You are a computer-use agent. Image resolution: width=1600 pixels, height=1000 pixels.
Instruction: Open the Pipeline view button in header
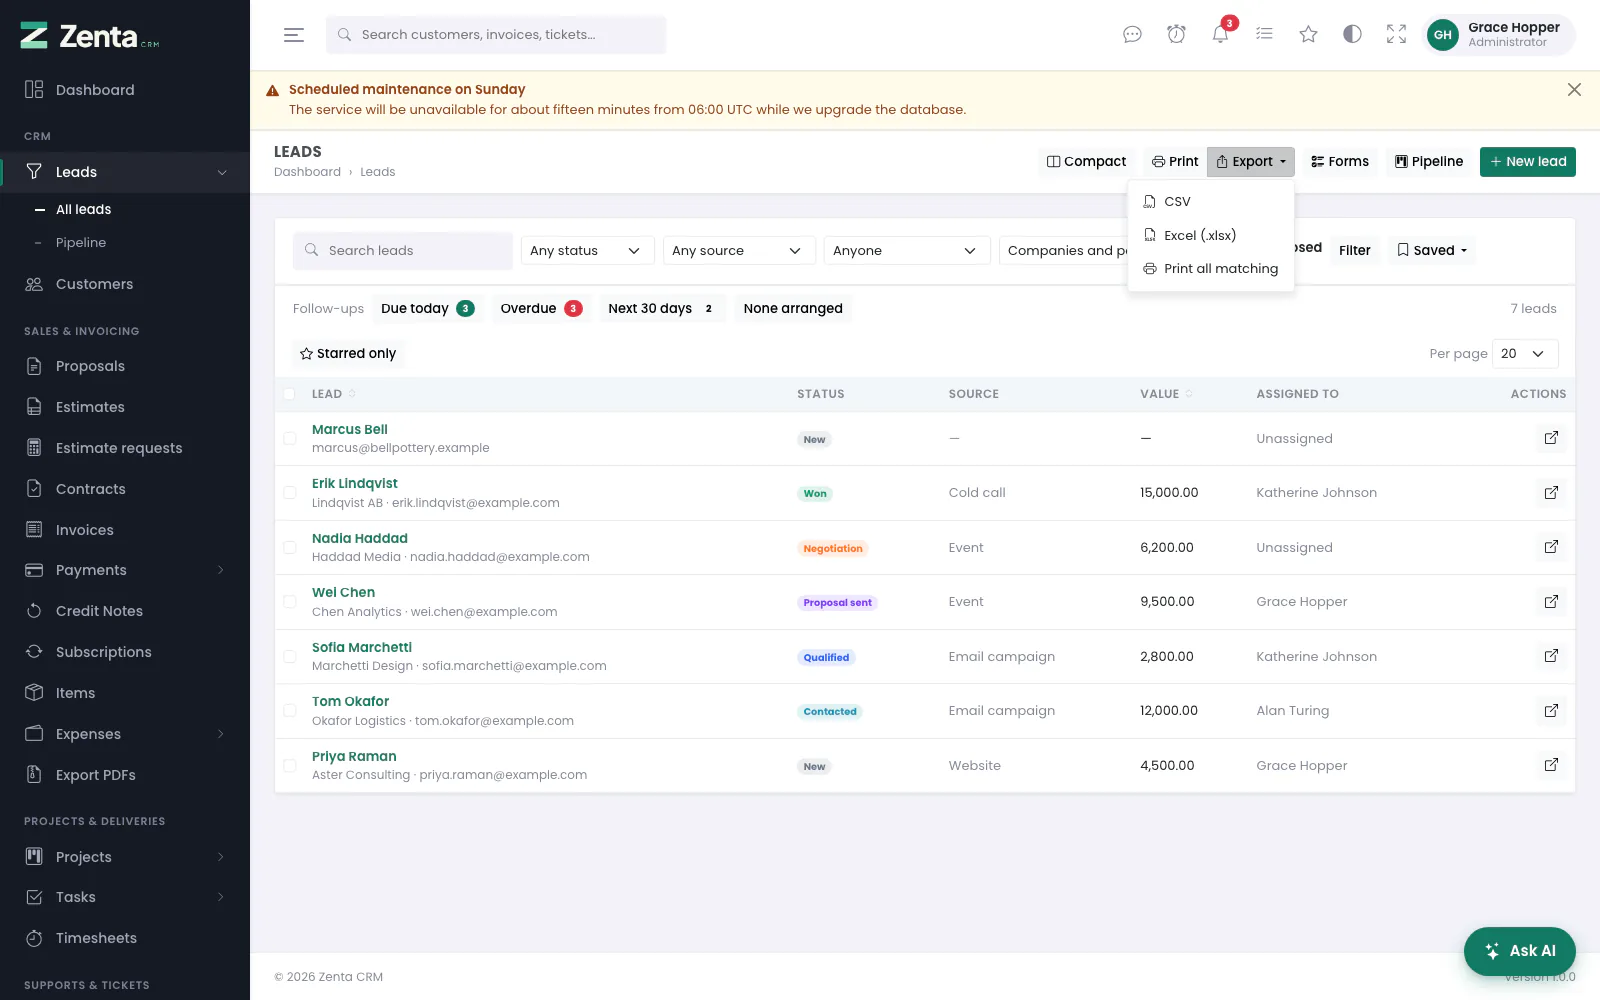(1428, 162)
